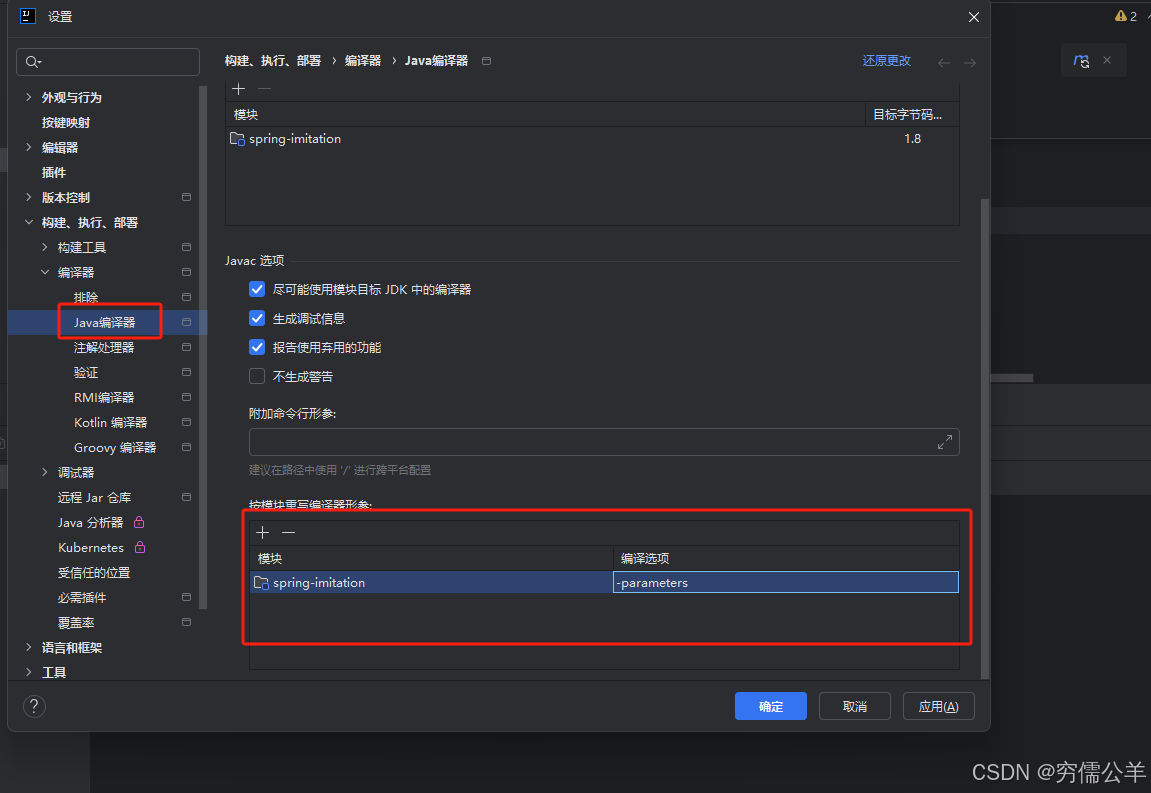Image resolution: width=1151 pixels, height=793 pixels.
Task: Click settings content vertical scrollbar
Action: point(984,439)
